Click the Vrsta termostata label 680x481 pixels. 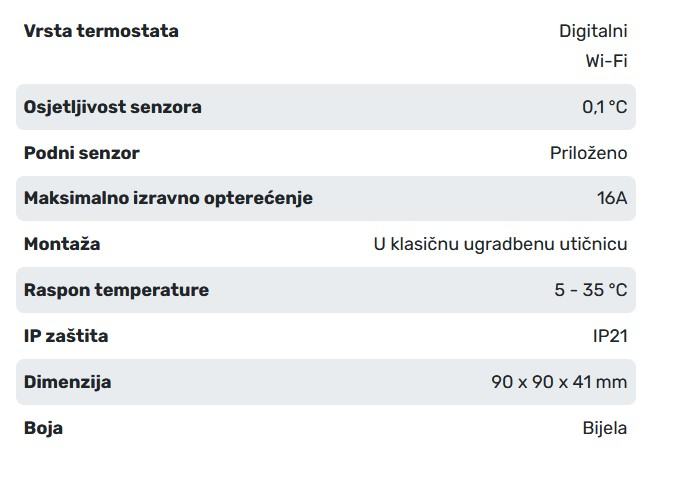pyautogui.click(x=101, y=31)
